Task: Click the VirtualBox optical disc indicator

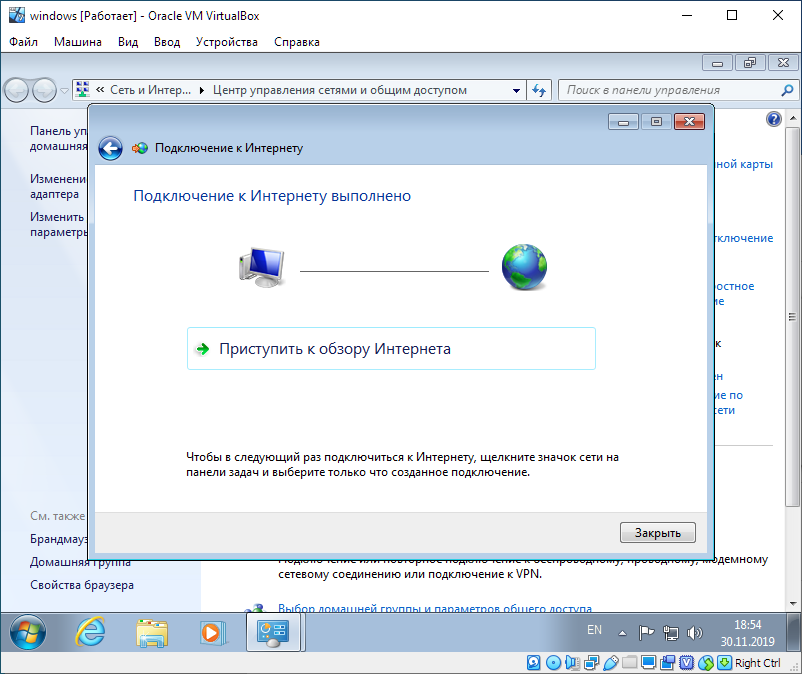Action: coord(553,663)
